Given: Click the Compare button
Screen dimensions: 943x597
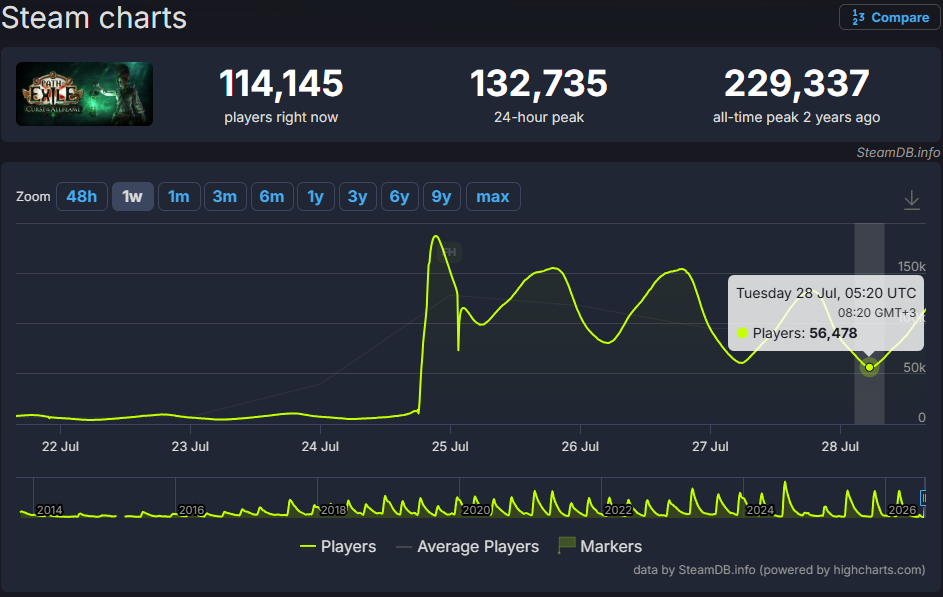Looking at the screenshot, I should coord(889,17).
